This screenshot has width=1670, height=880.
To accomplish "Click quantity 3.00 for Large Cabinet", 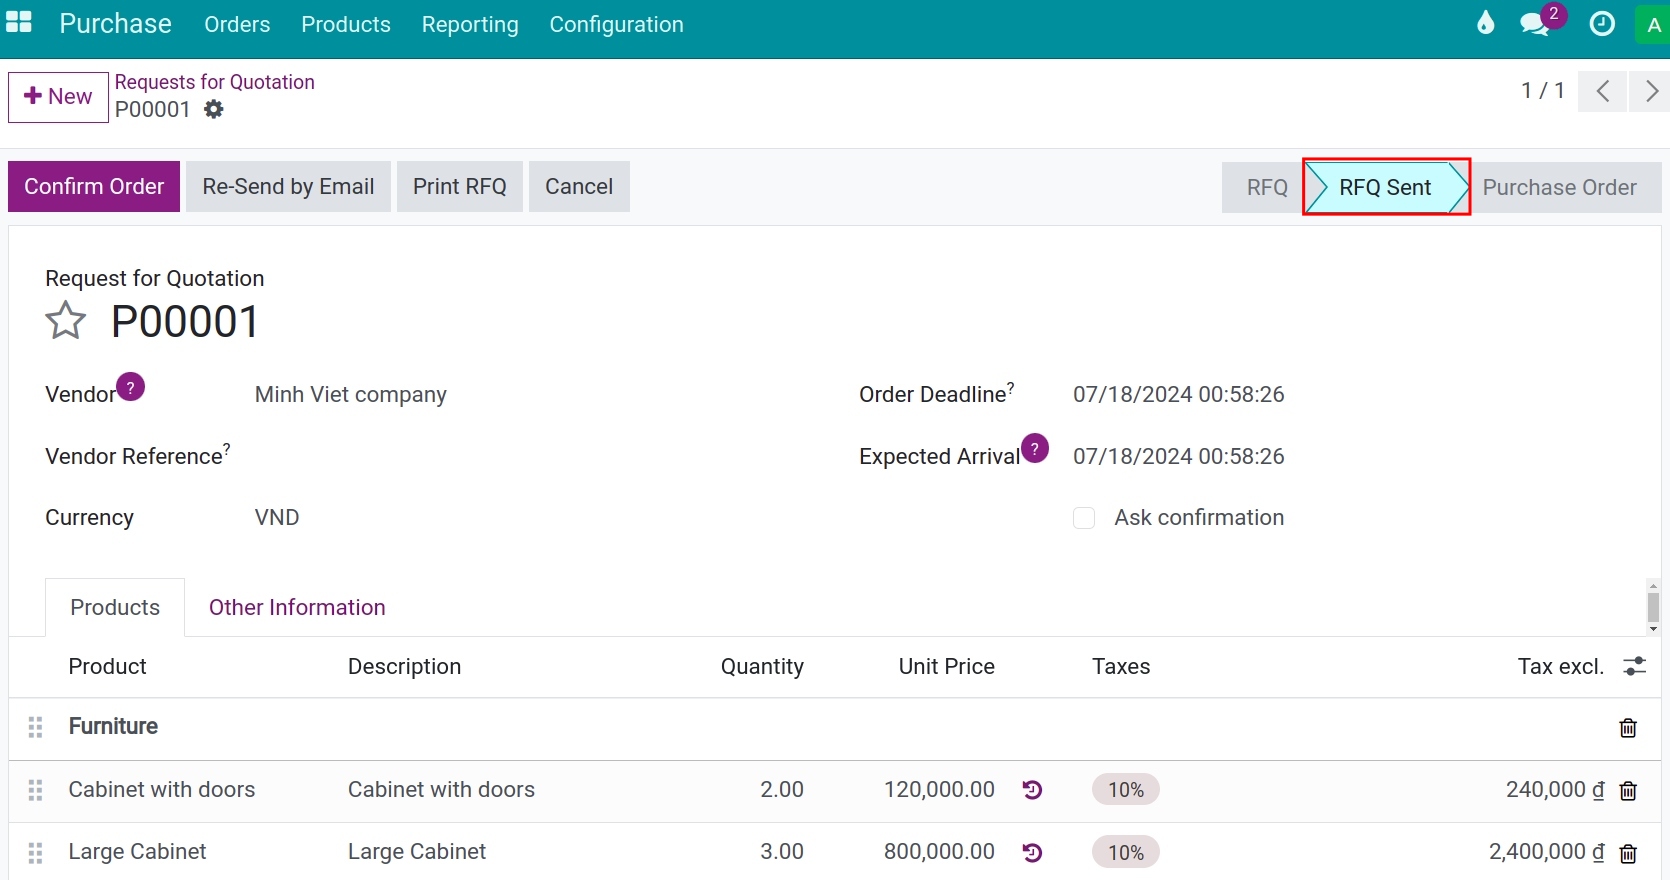I will pyautogui.click(x=782, y=851).
